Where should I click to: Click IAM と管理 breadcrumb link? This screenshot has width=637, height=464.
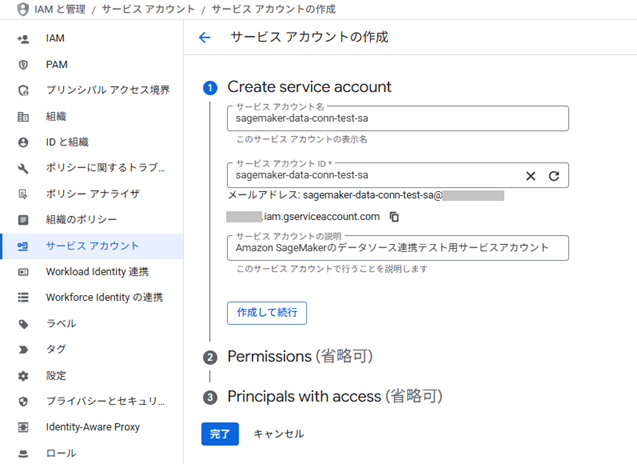tap(60, 9)
